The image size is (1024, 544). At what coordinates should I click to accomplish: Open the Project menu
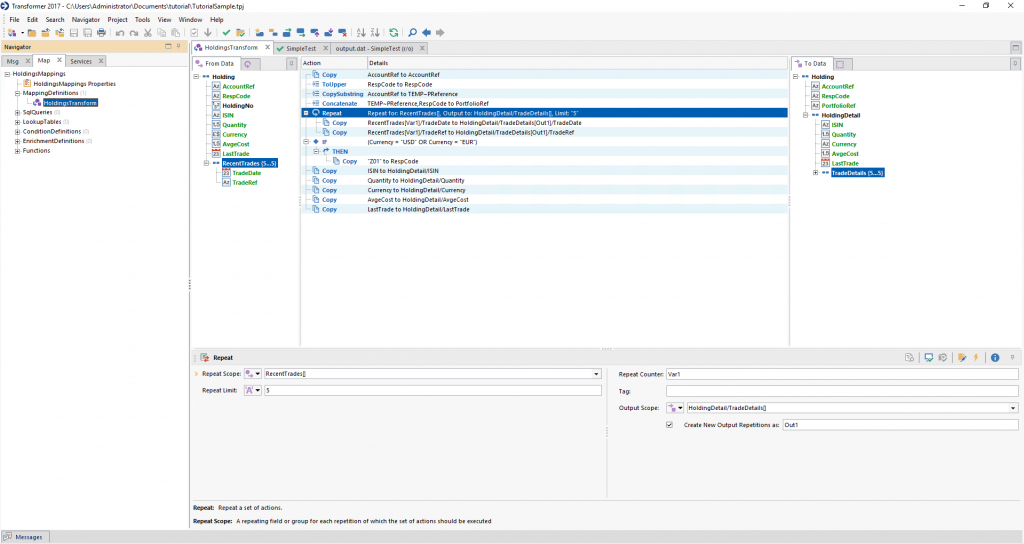(x=117, y=19)
